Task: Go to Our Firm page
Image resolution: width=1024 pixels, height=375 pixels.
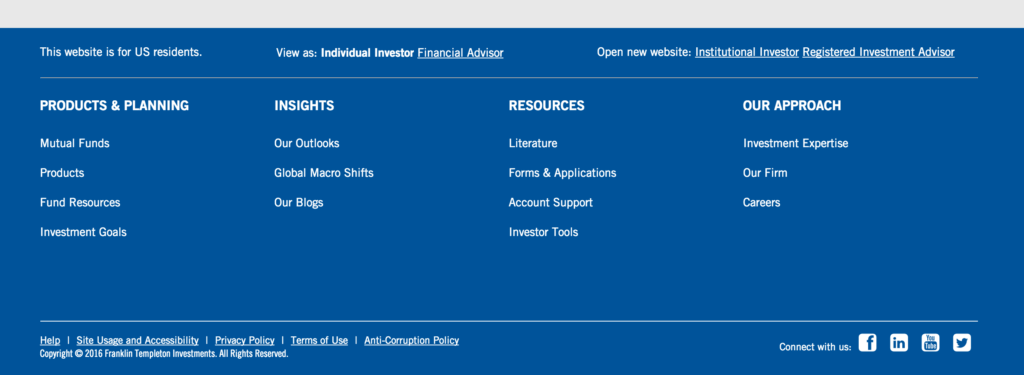Action: 765,173
